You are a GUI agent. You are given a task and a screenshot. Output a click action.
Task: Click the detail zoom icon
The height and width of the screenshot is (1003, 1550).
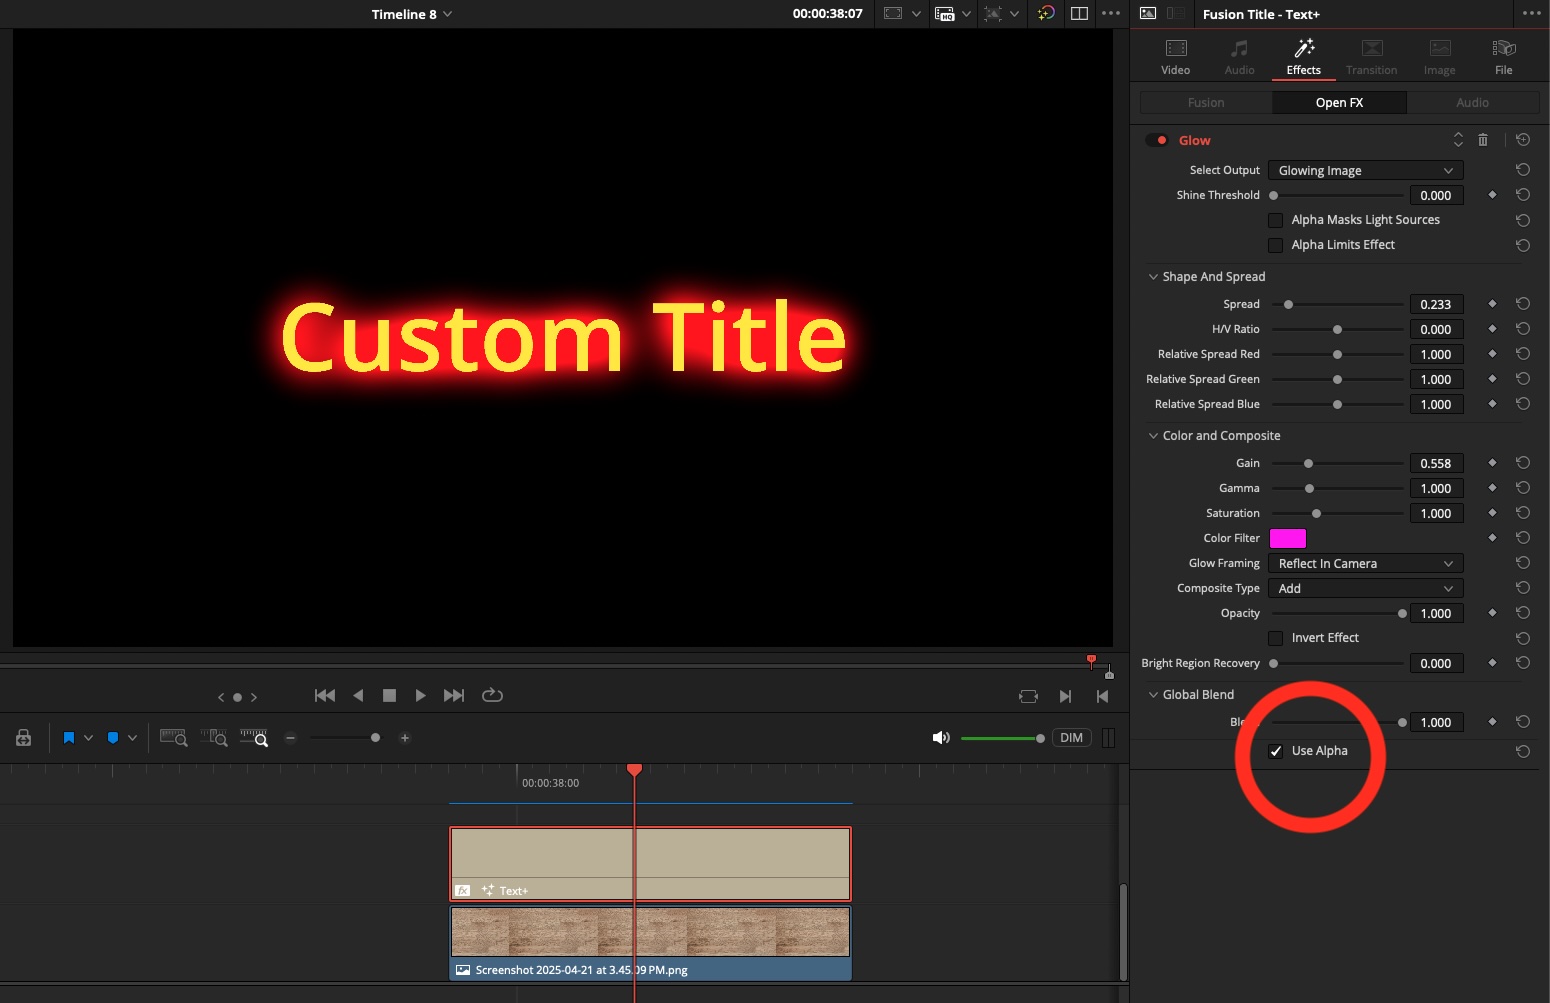point(214,738)
